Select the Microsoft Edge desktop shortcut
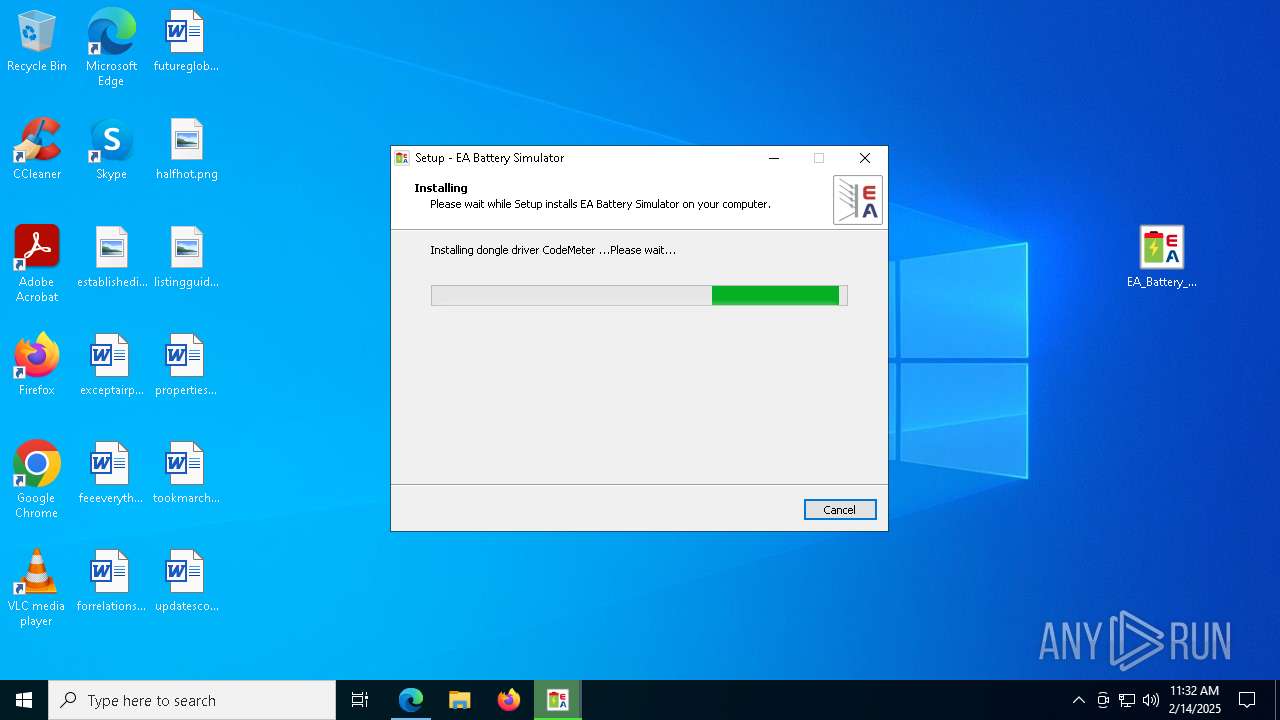This screenshot has width=1280, height=720. point(111,48)
